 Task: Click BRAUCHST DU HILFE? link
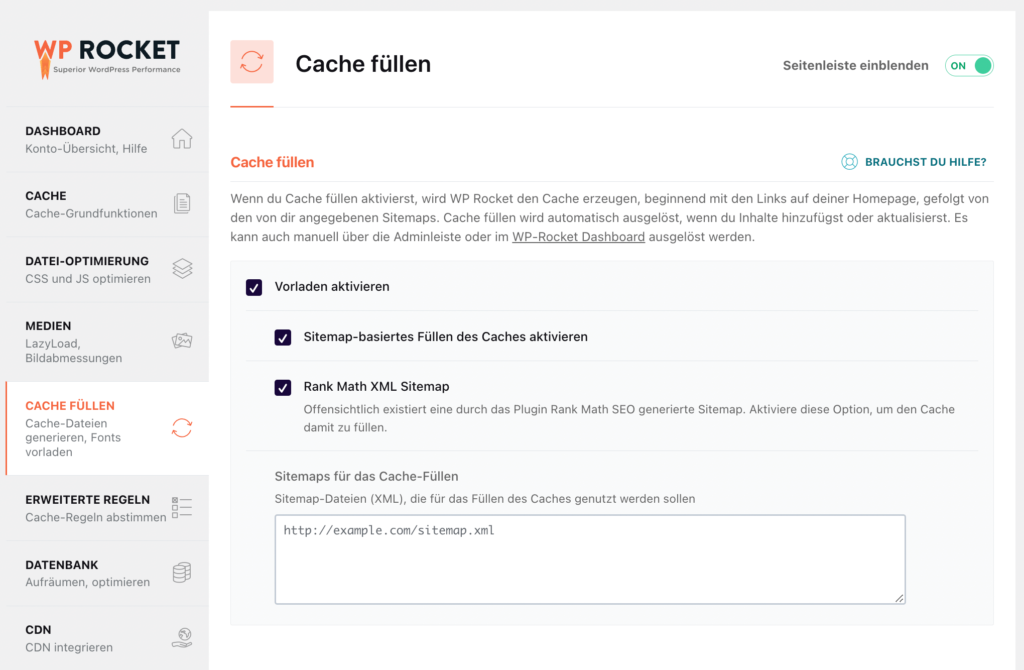pyautogui.click(x=925, y=162)
